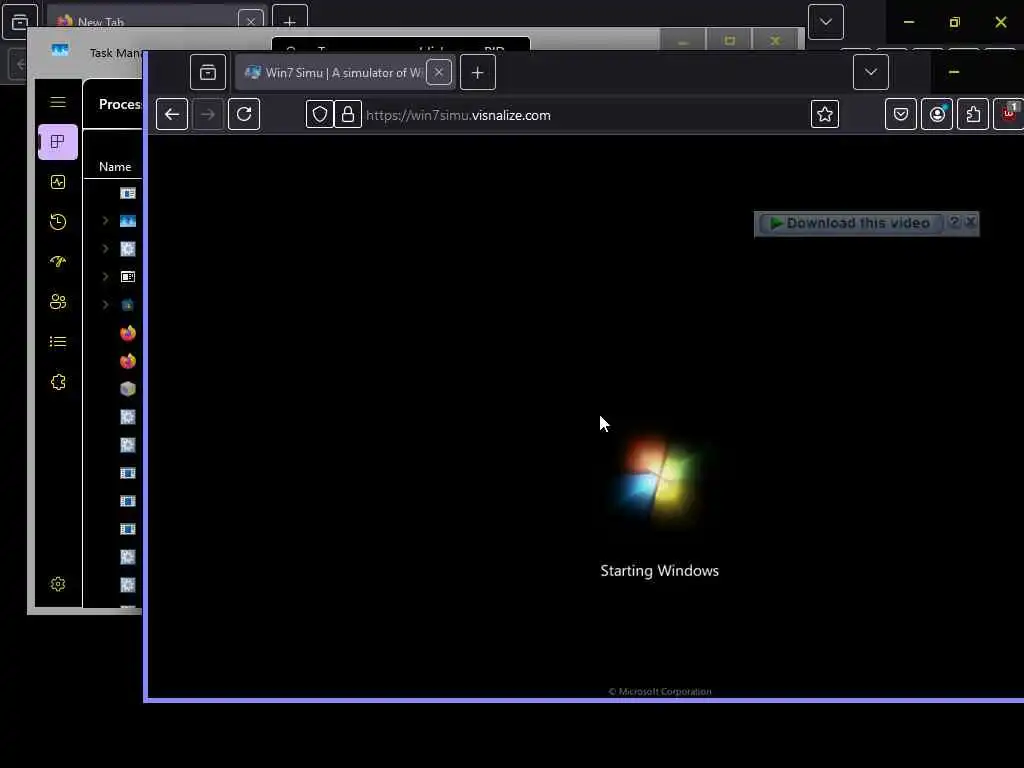Expand the first collapsed process row in Task Manager
This screenshot has width=1024, height=768.
click(x=105, y=221)
